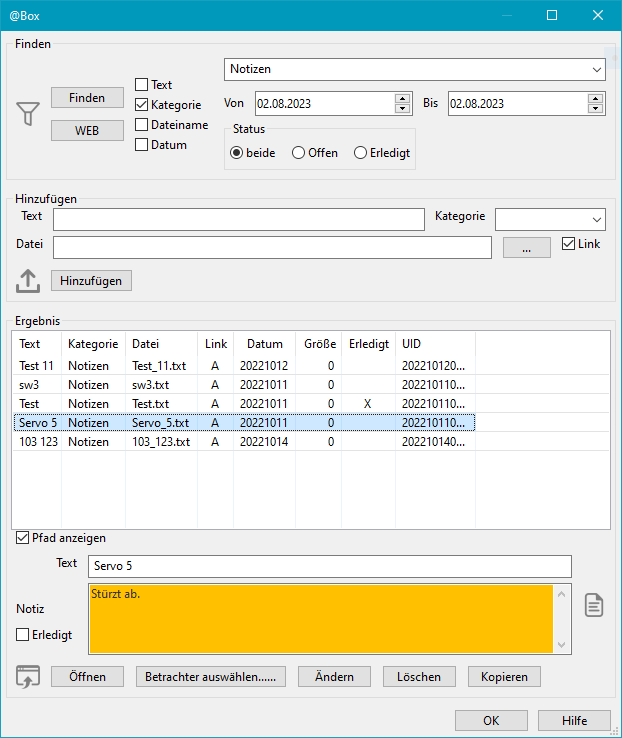Click the Betrachter auswählen button
The image size is (622, 738).
coord(210,677)
